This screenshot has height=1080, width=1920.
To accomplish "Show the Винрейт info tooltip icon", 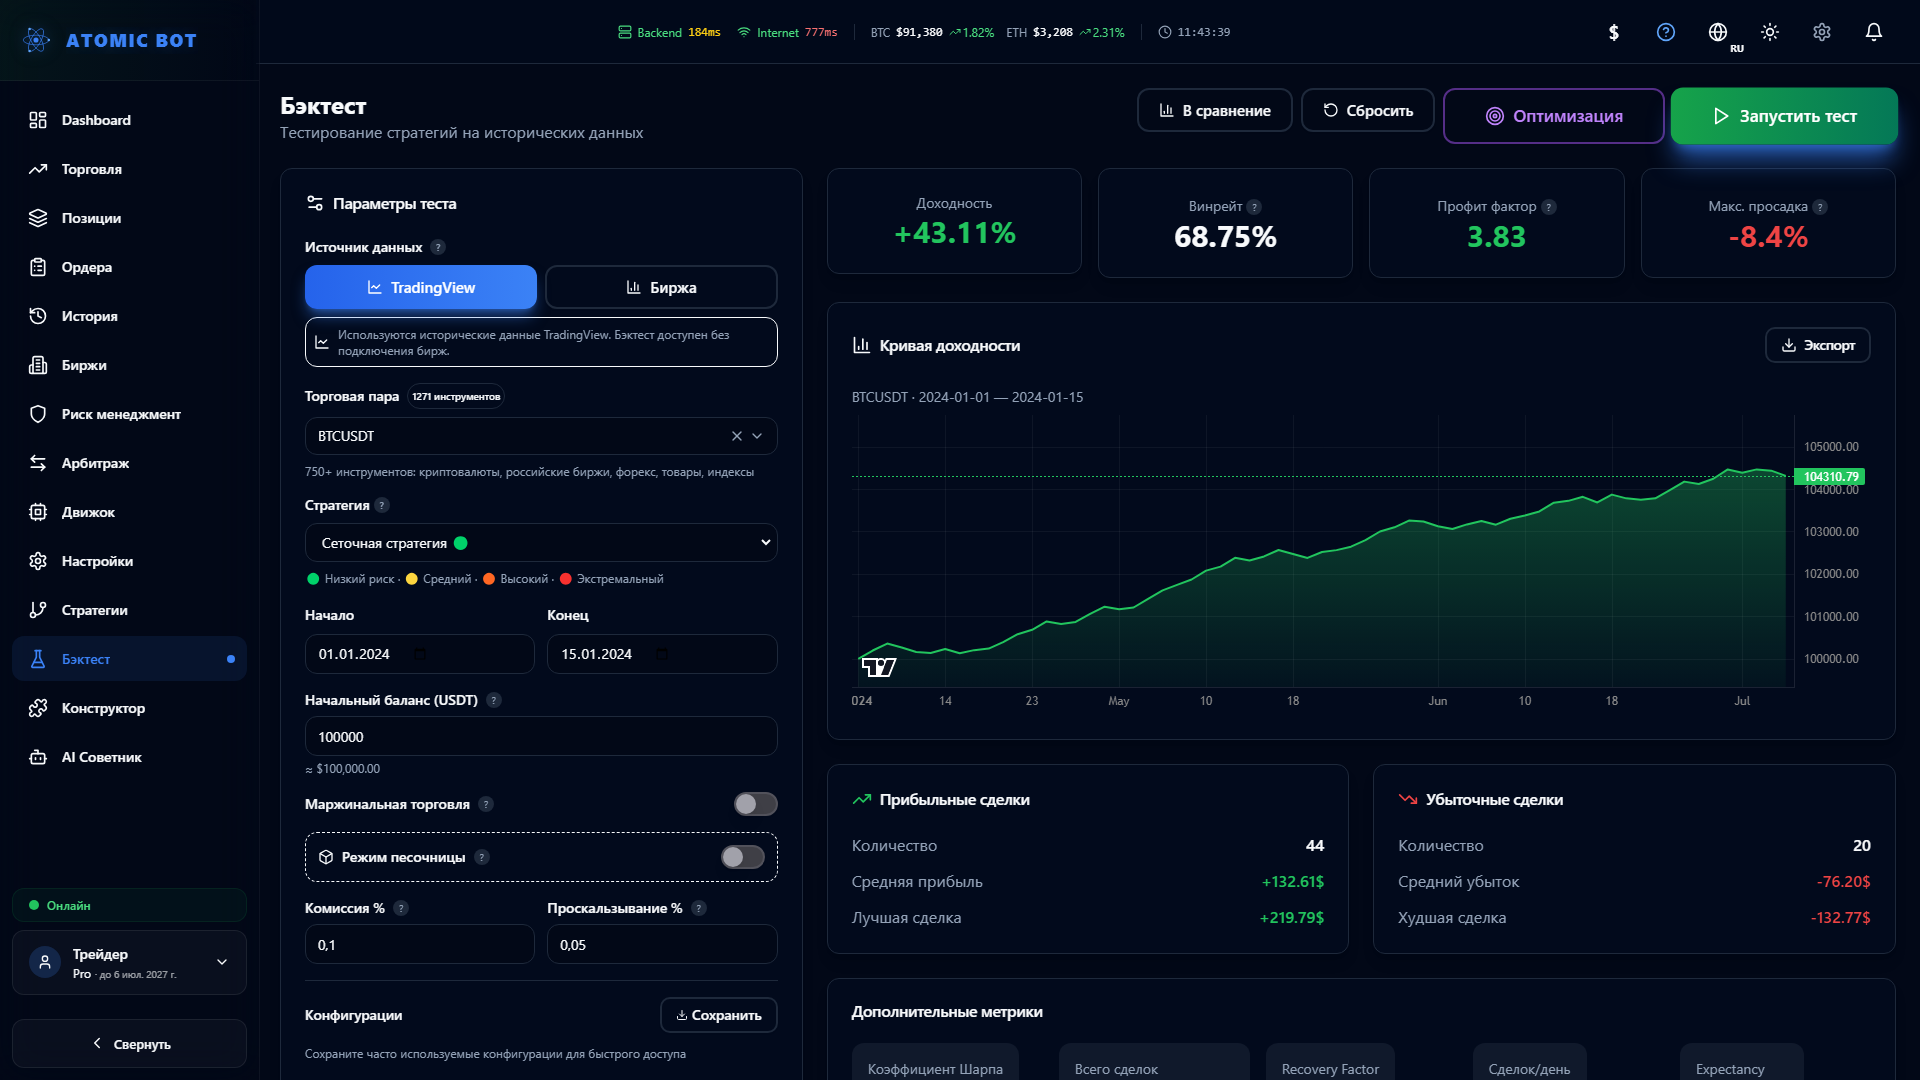I will coord(1254,207).
